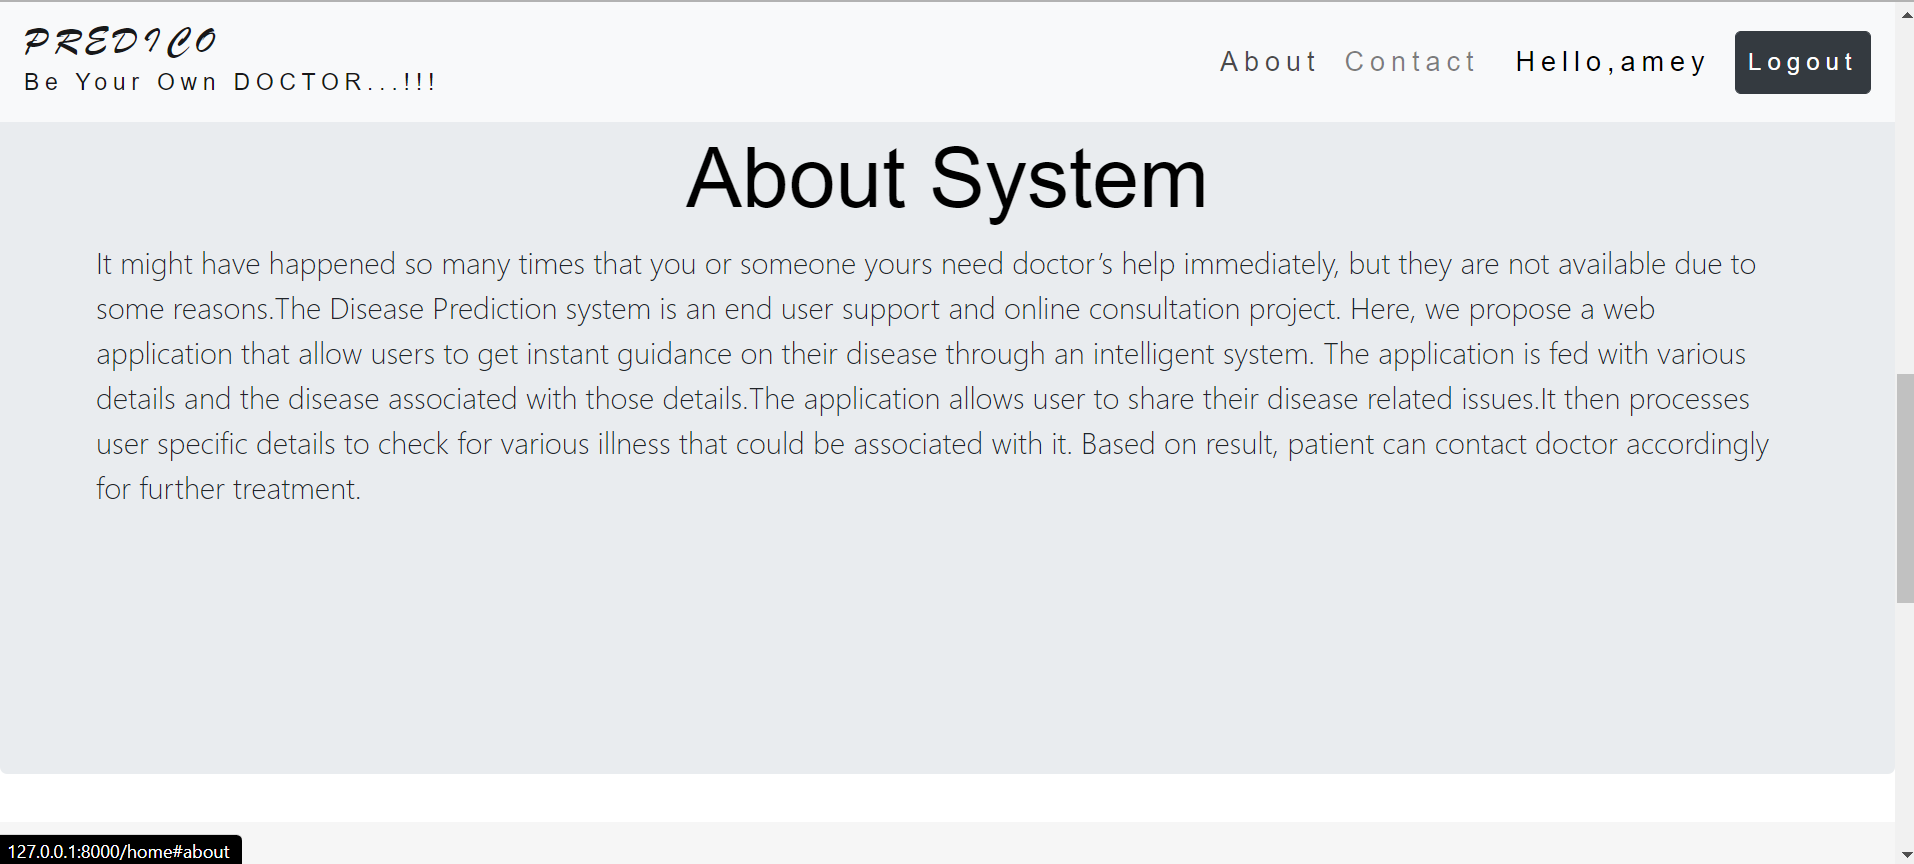This screenshot has width=1914, height=864.
Task: Click the Disease Prediction description paragraph
Action: (x=930, y=375)
